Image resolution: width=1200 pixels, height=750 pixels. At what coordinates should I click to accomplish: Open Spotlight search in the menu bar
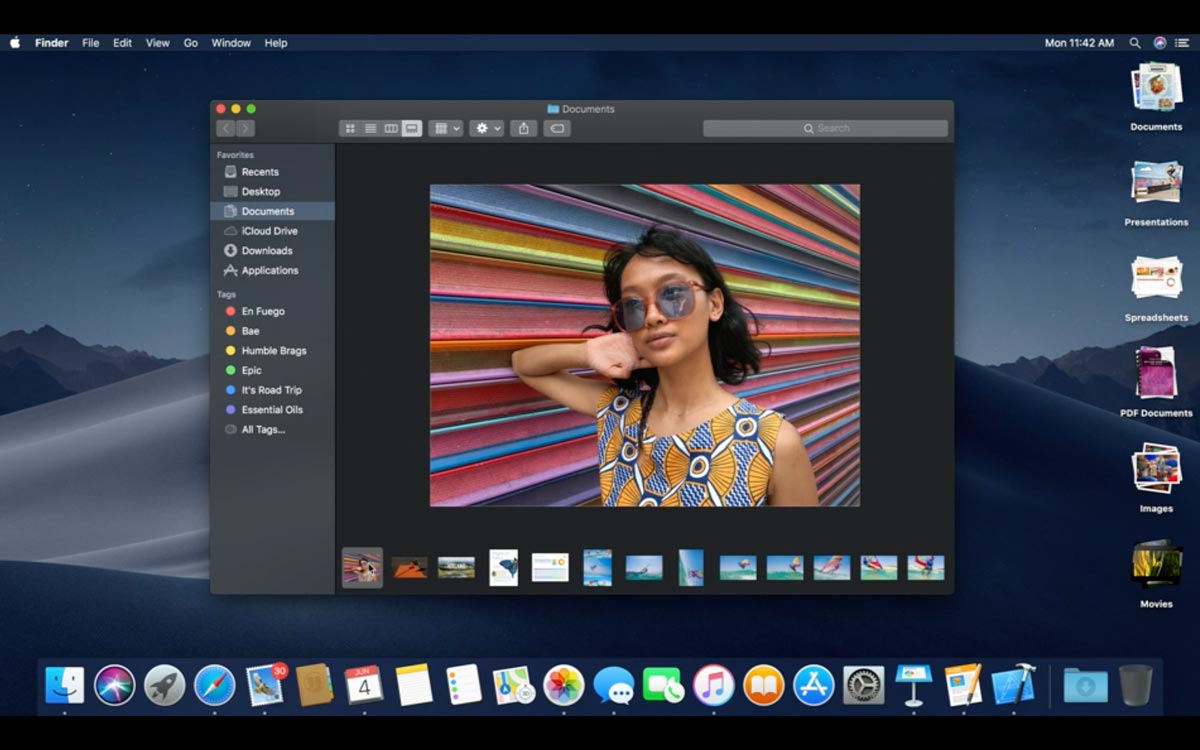1135,43
